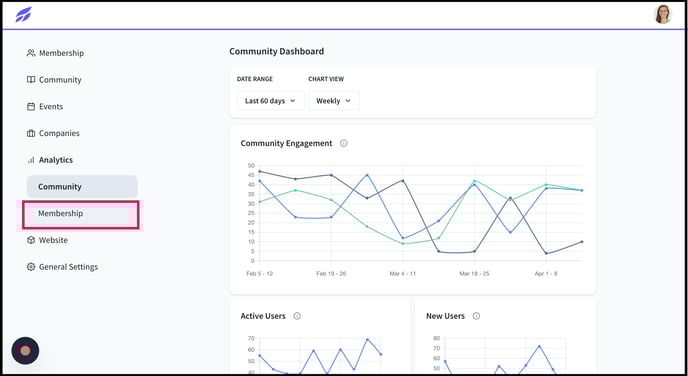Click the New Users info icon

pos(476,316)
